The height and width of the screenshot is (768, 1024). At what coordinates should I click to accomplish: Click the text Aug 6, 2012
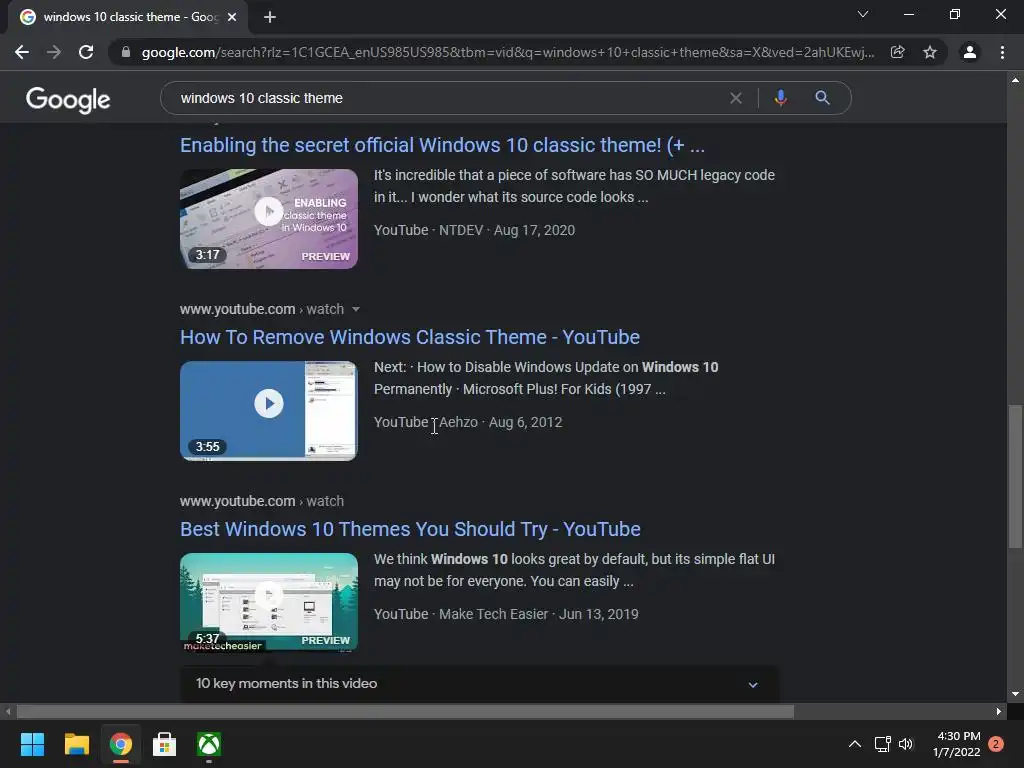526,422
